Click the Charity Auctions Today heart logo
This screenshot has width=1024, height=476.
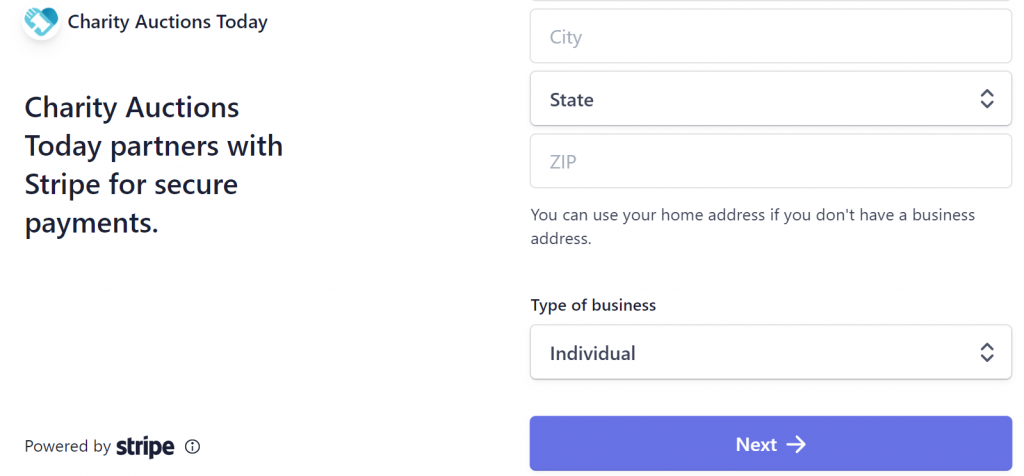pyautogui.click(x=41, y=22)
